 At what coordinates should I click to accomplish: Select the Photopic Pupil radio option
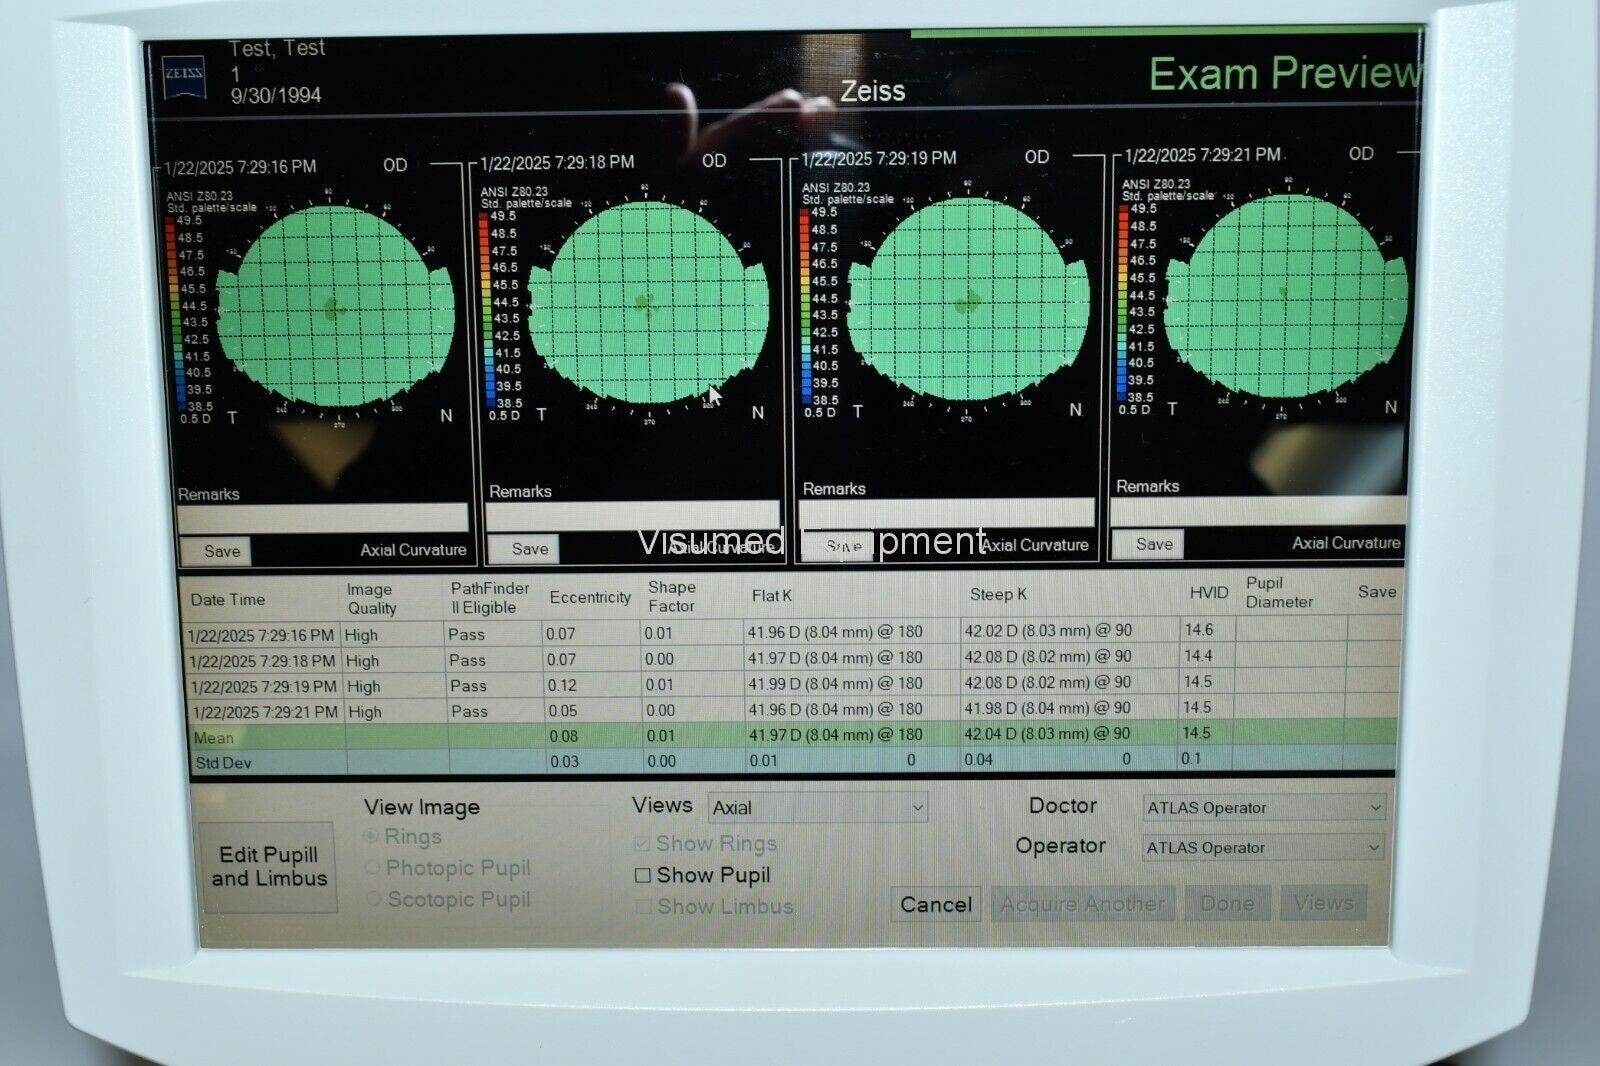point(373,868)
